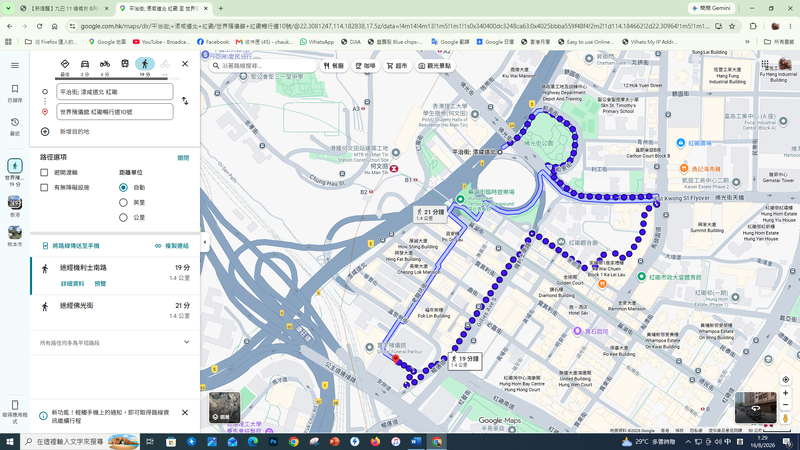Click 複製連結 copy link
800x450 pixels.
[172, 246]
